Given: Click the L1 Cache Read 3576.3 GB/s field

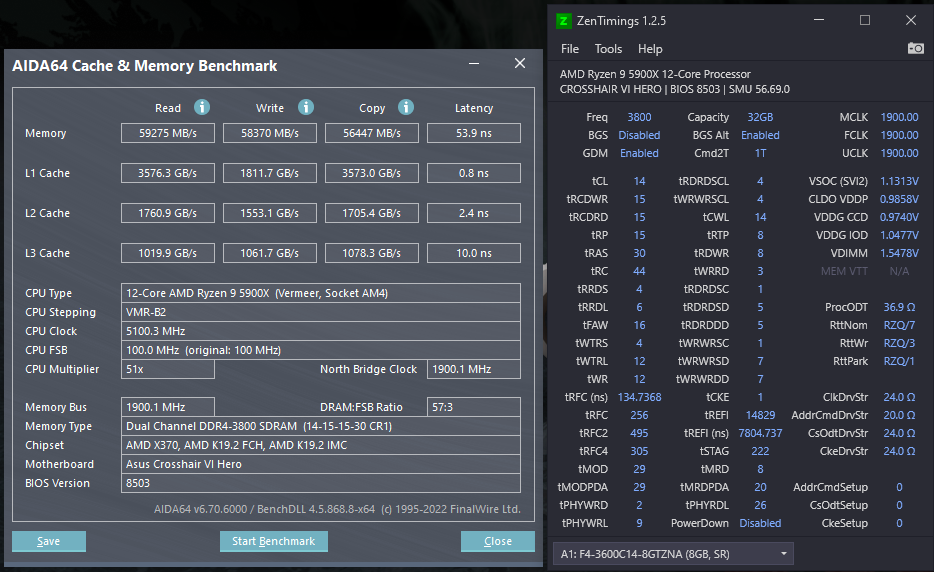Looking at the screenshot, I should click(168, 173).
